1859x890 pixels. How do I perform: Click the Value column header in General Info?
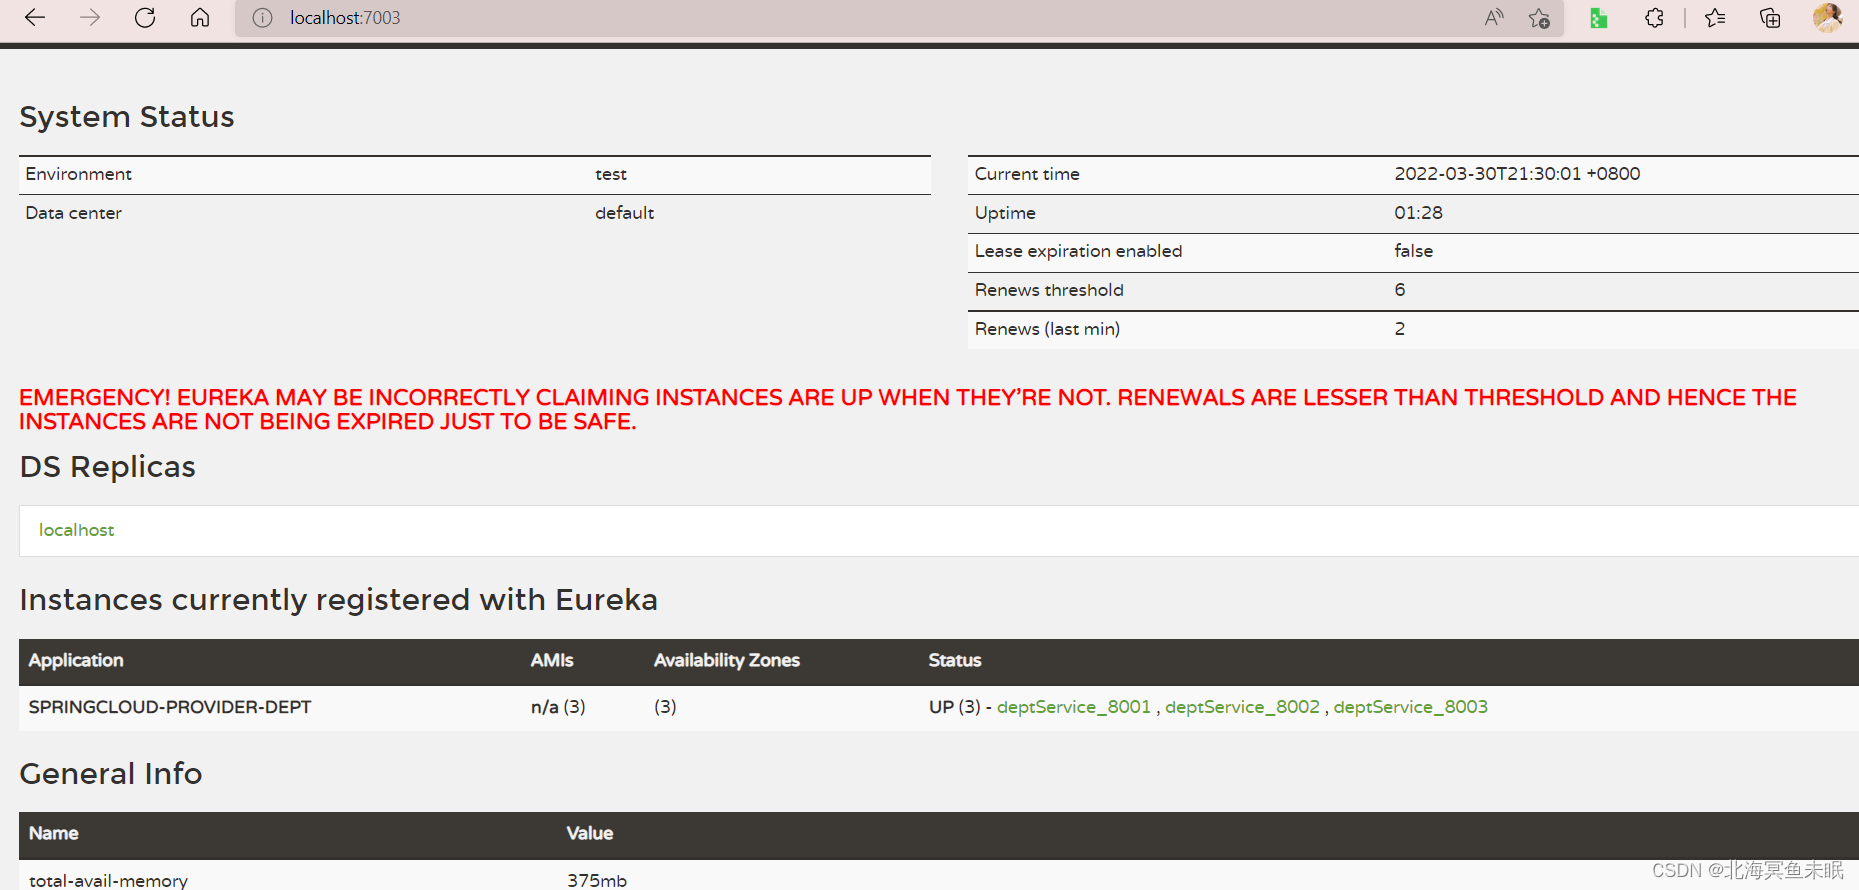point(590,833)
